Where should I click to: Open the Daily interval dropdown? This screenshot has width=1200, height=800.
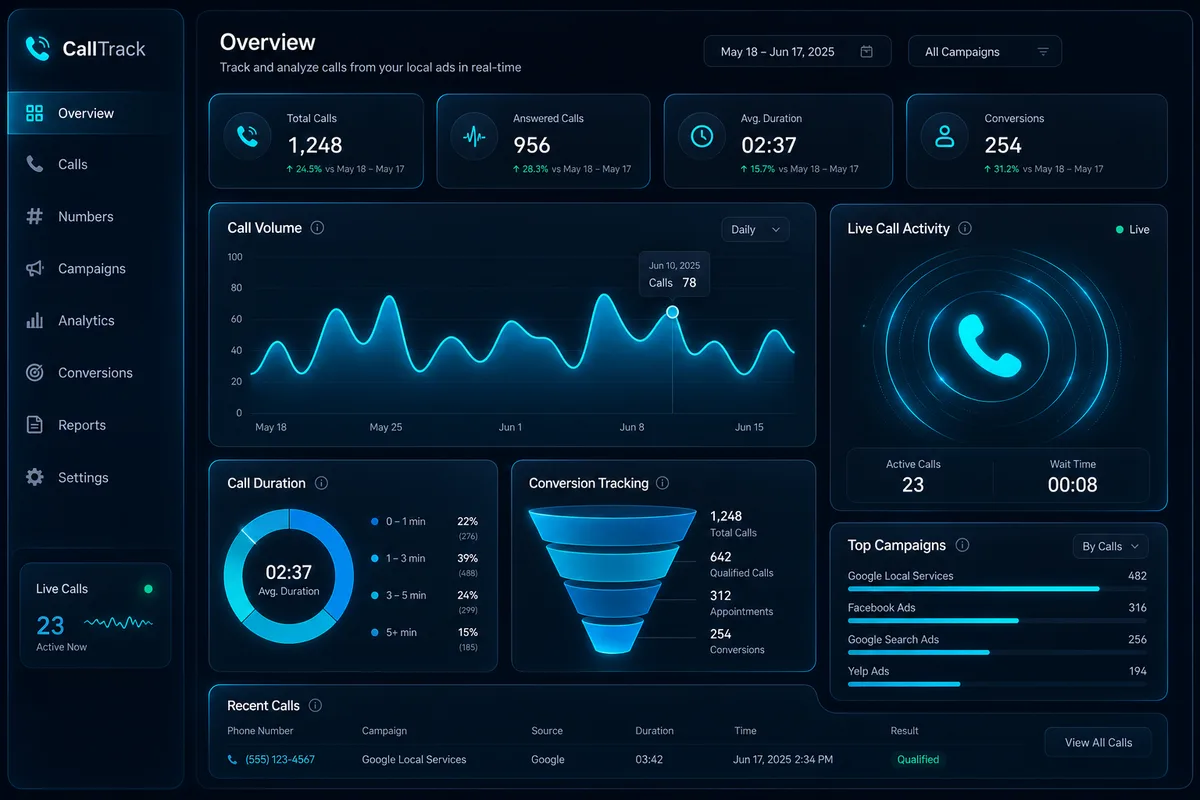(755, 230)
